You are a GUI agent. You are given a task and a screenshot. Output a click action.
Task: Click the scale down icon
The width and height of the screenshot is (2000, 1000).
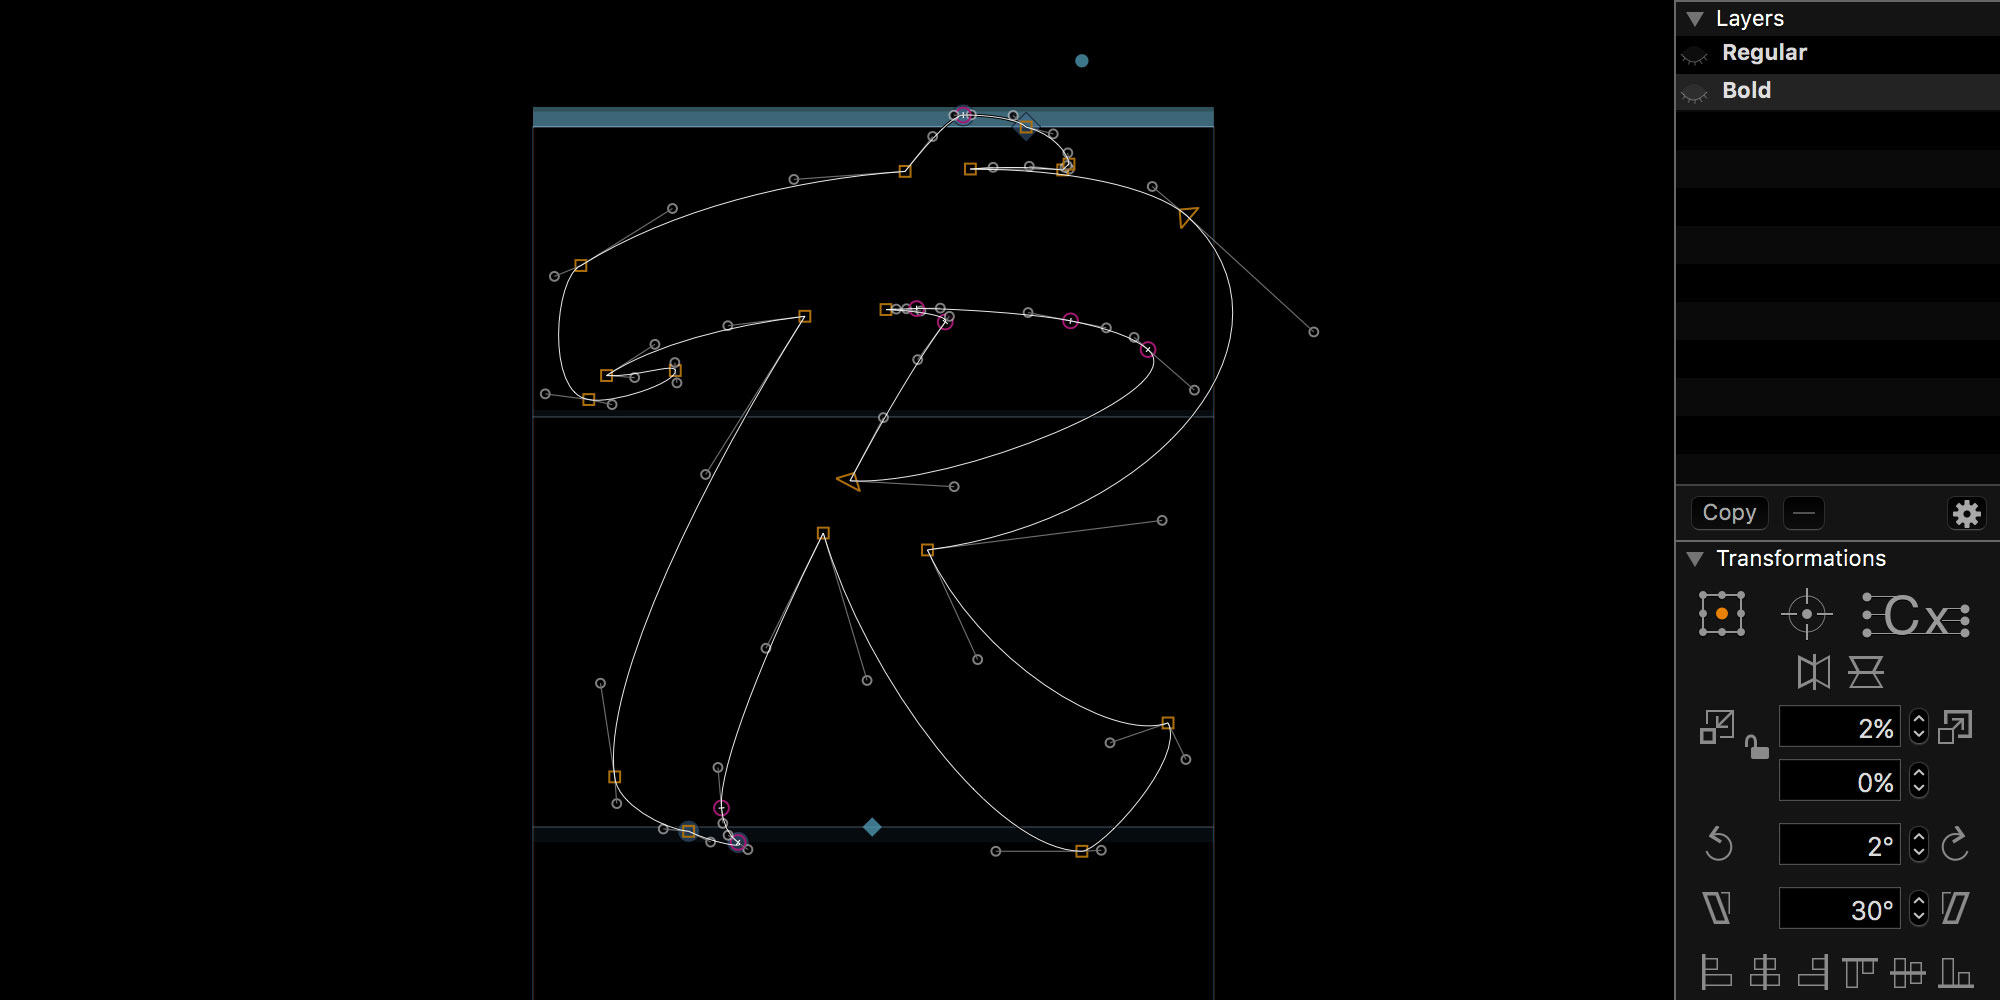coord(1716,727)
